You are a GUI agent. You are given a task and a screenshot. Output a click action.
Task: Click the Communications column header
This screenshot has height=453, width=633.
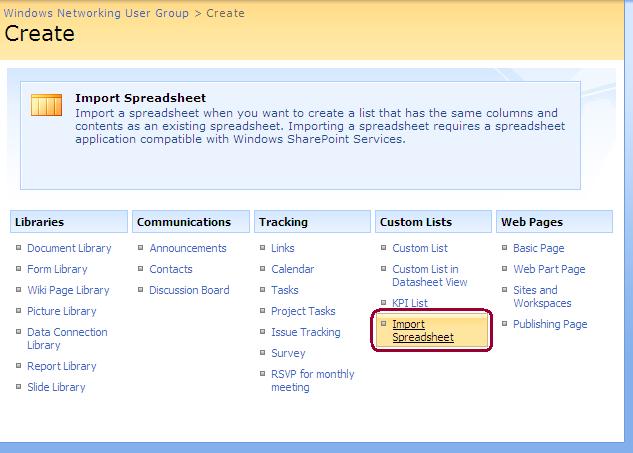point(191,222)
